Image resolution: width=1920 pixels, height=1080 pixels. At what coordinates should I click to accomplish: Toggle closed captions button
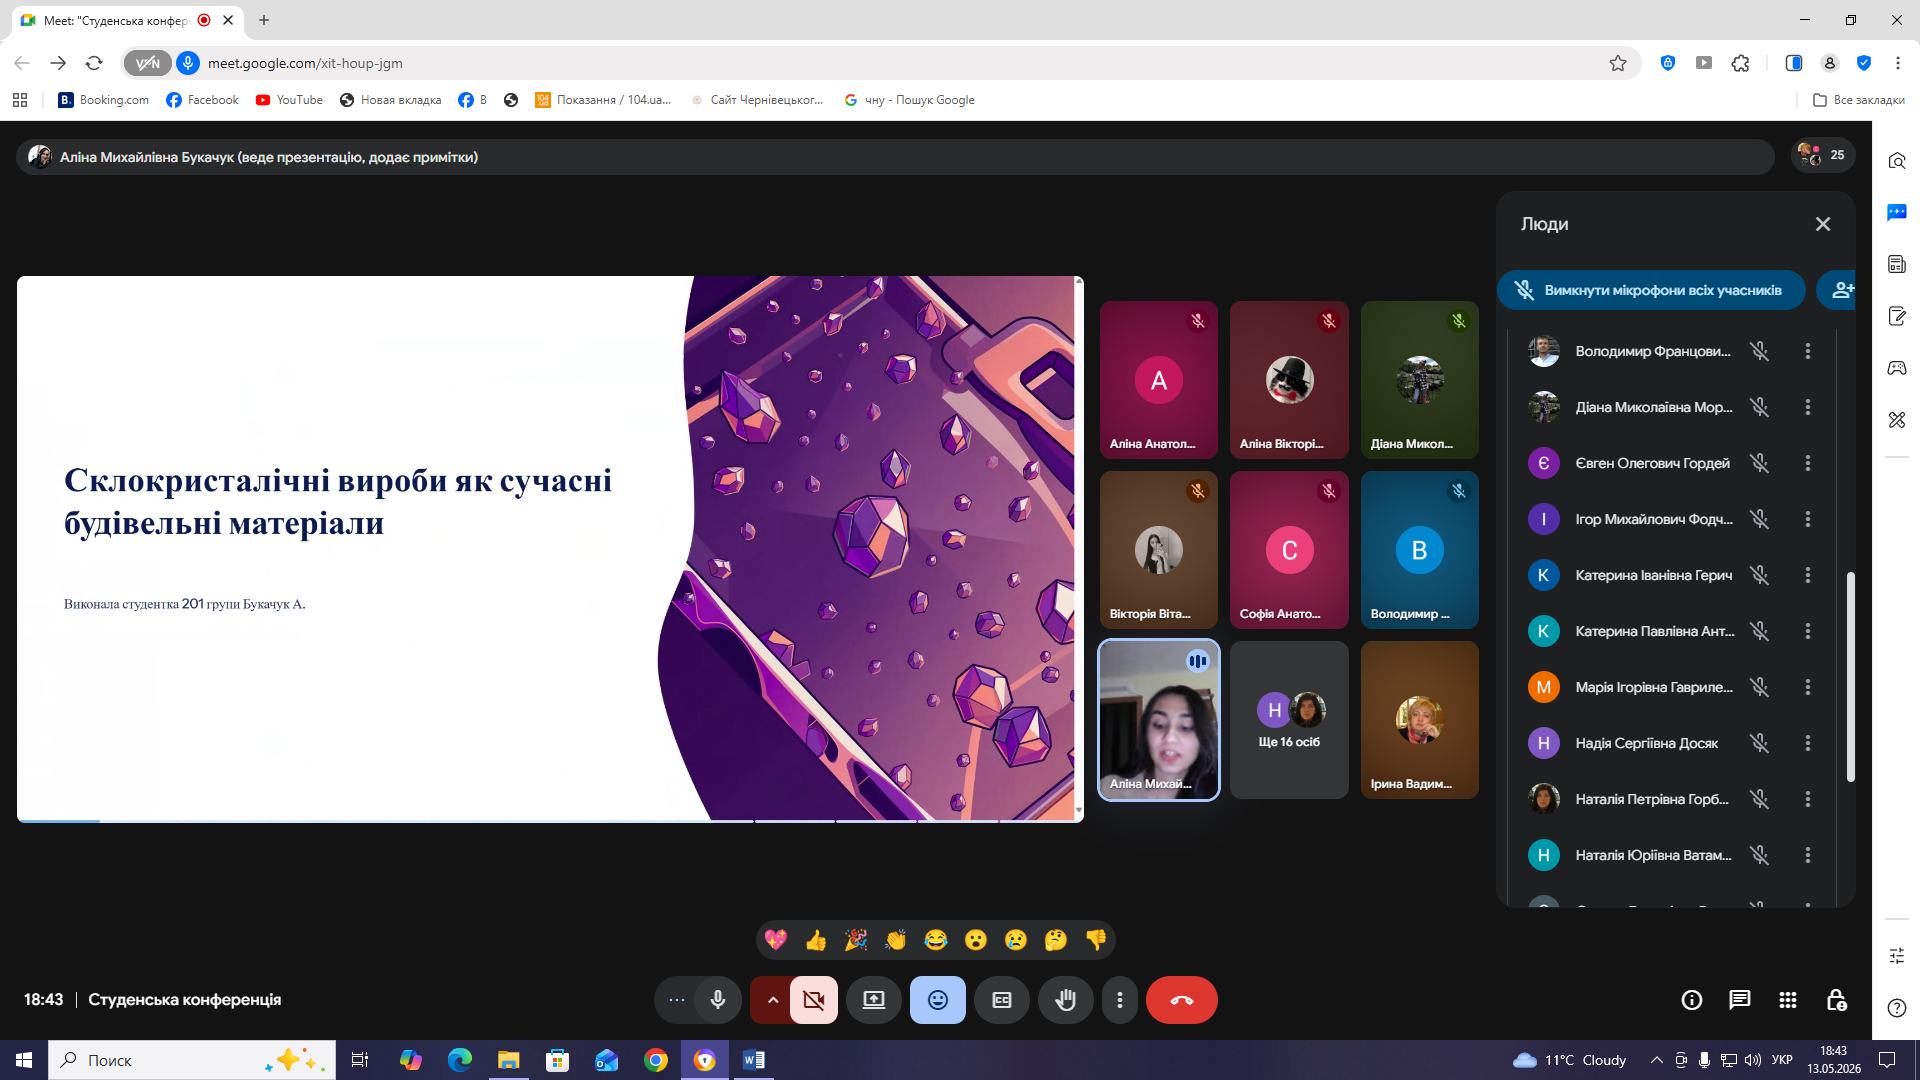pos(1001,1000)
